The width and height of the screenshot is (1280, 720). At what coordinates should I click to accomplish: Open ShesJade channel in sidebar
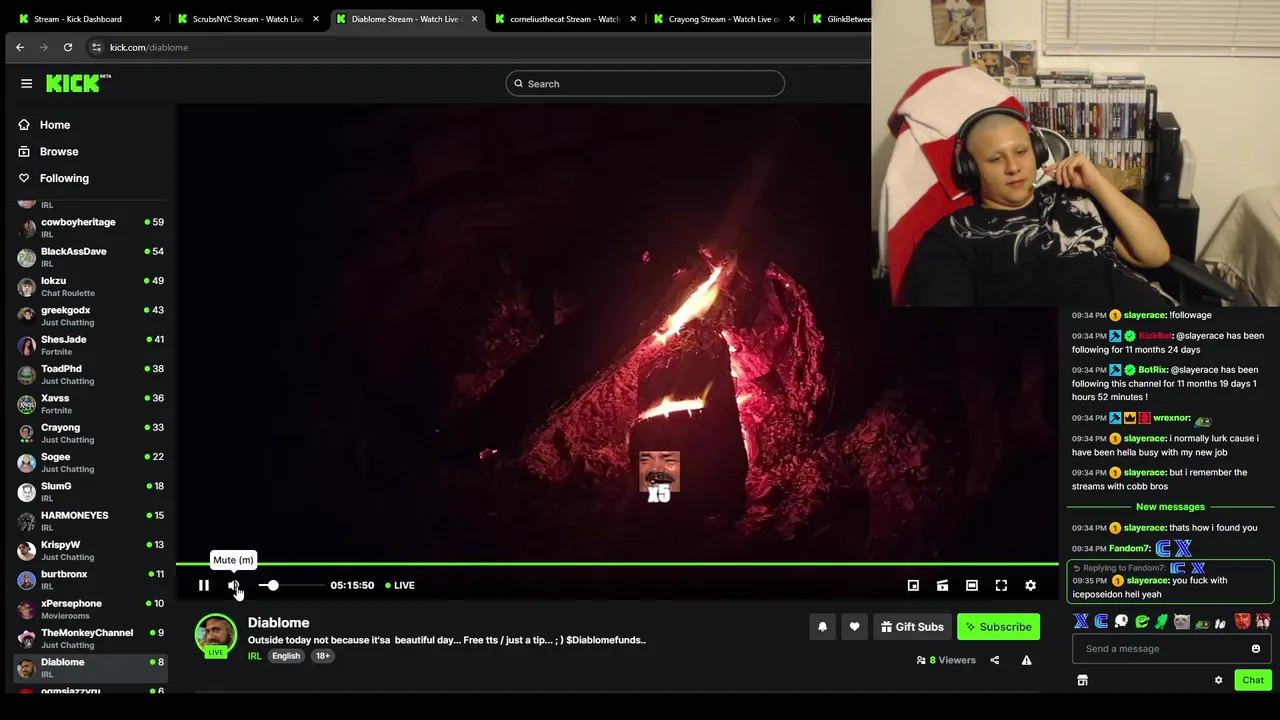click(x=90, y=344)
